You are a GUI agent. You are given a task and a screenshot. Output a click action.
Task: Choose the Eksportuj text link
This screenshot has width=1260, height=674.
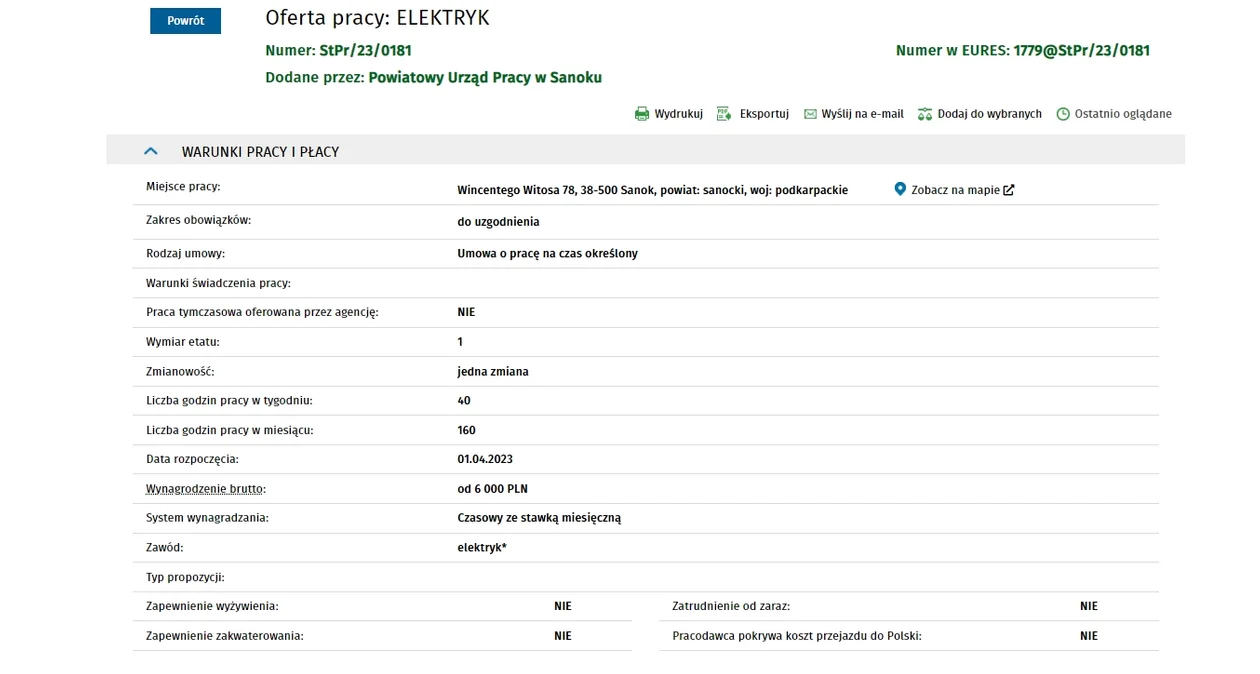coord(764,114)
